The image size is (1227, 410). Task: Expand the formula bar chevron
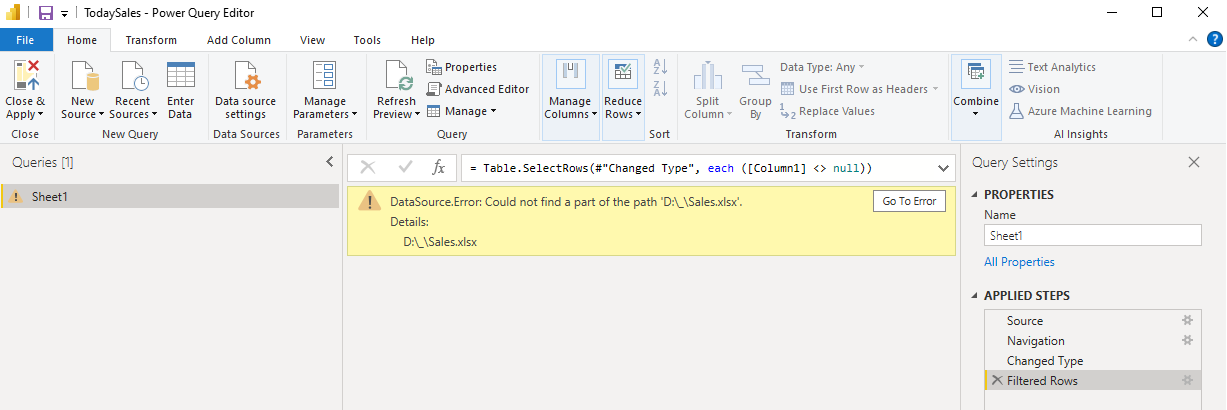[x=942, y=168]
